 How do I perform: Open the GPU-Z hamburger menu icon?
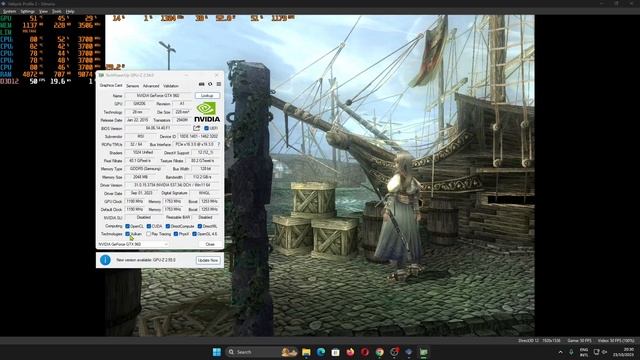219,84
